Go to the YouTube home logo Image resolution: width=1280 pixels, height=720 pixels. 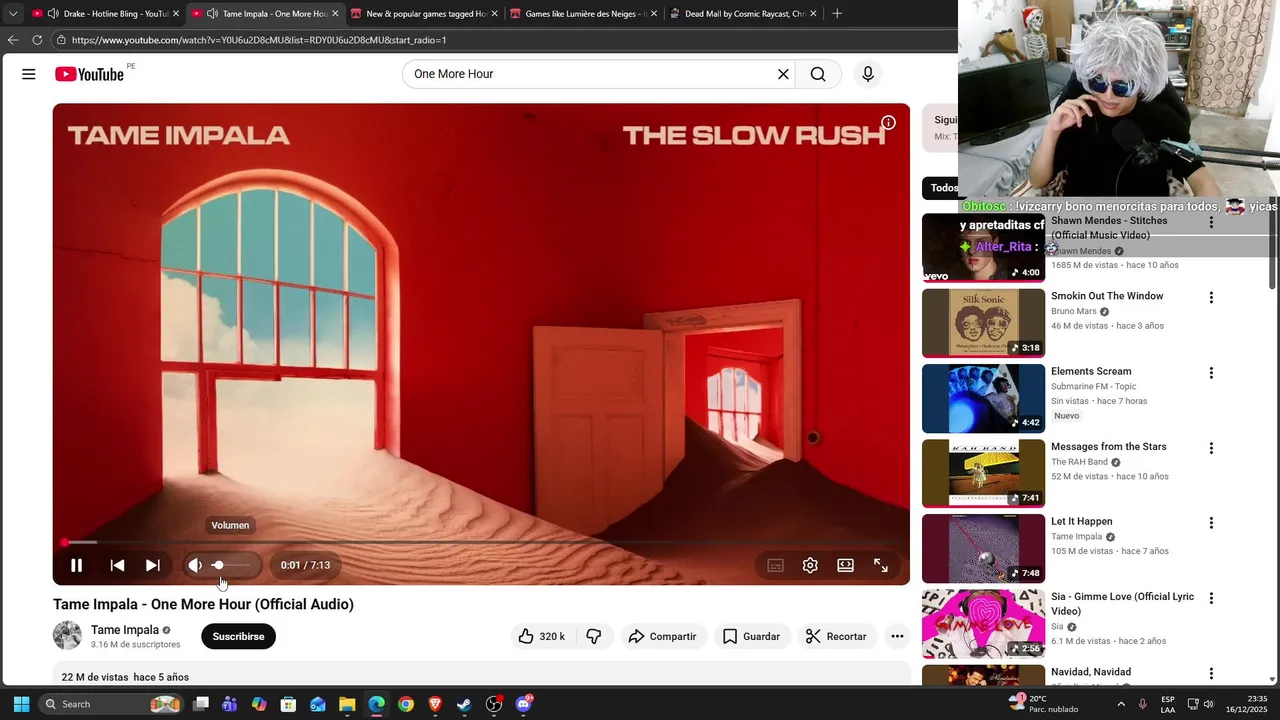point(89,74)
